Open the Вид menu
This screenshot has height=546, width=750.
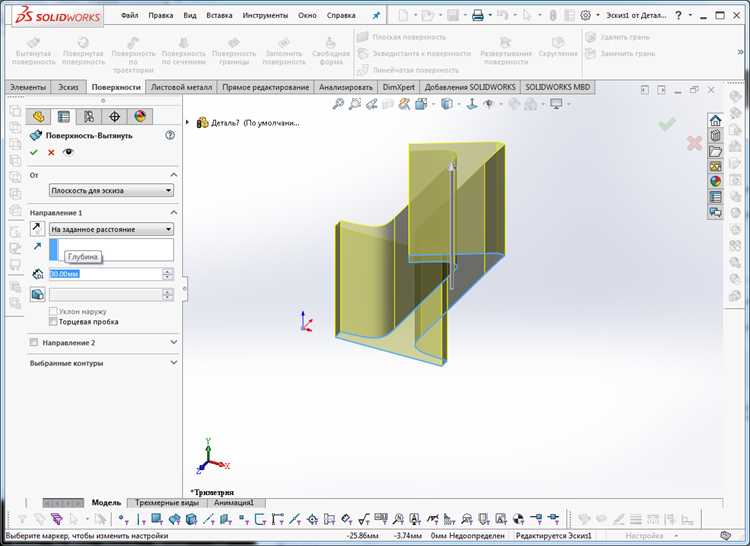coord(190,15)
